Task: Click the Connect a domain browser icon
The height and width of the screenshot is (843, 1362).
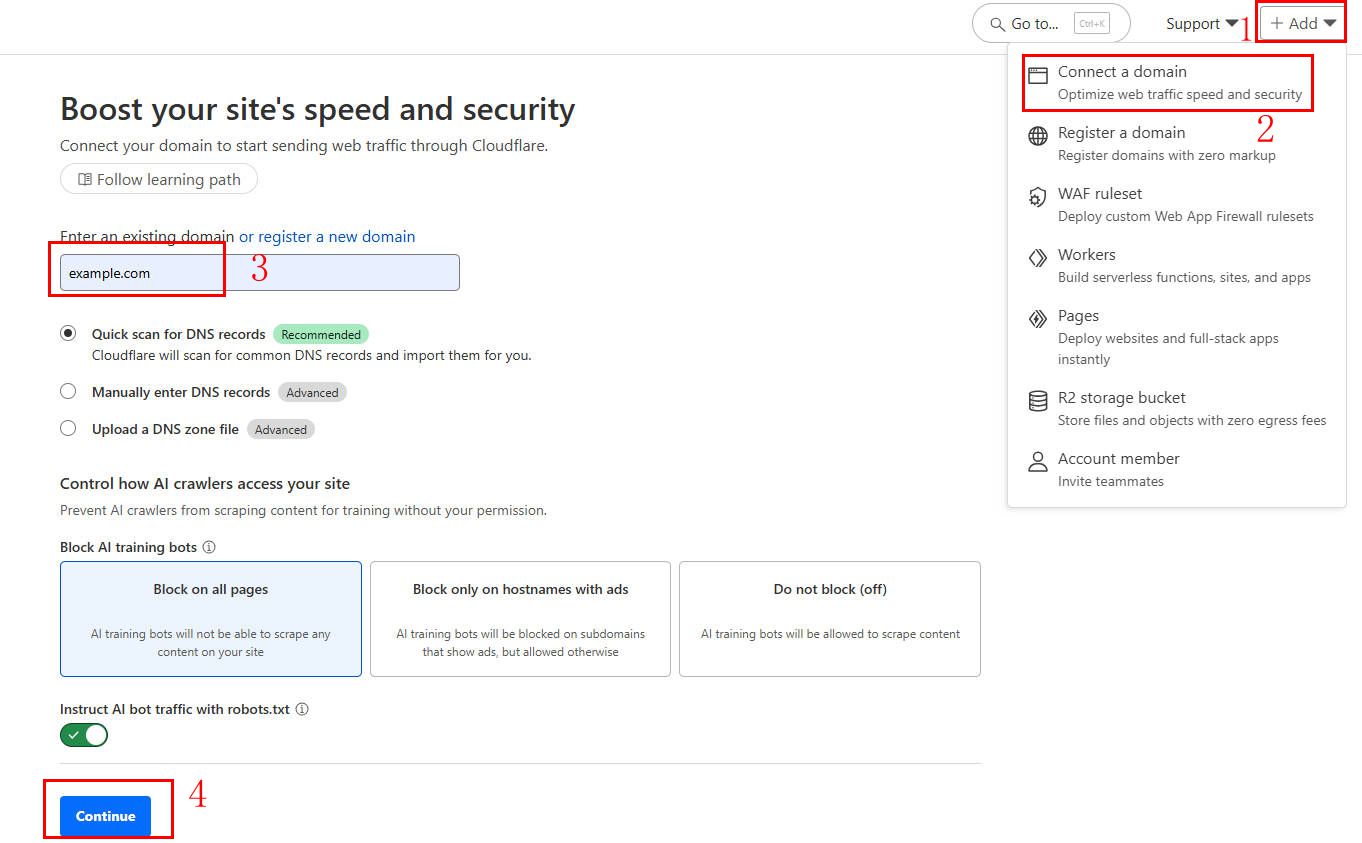Action: tap(1038, 75)
